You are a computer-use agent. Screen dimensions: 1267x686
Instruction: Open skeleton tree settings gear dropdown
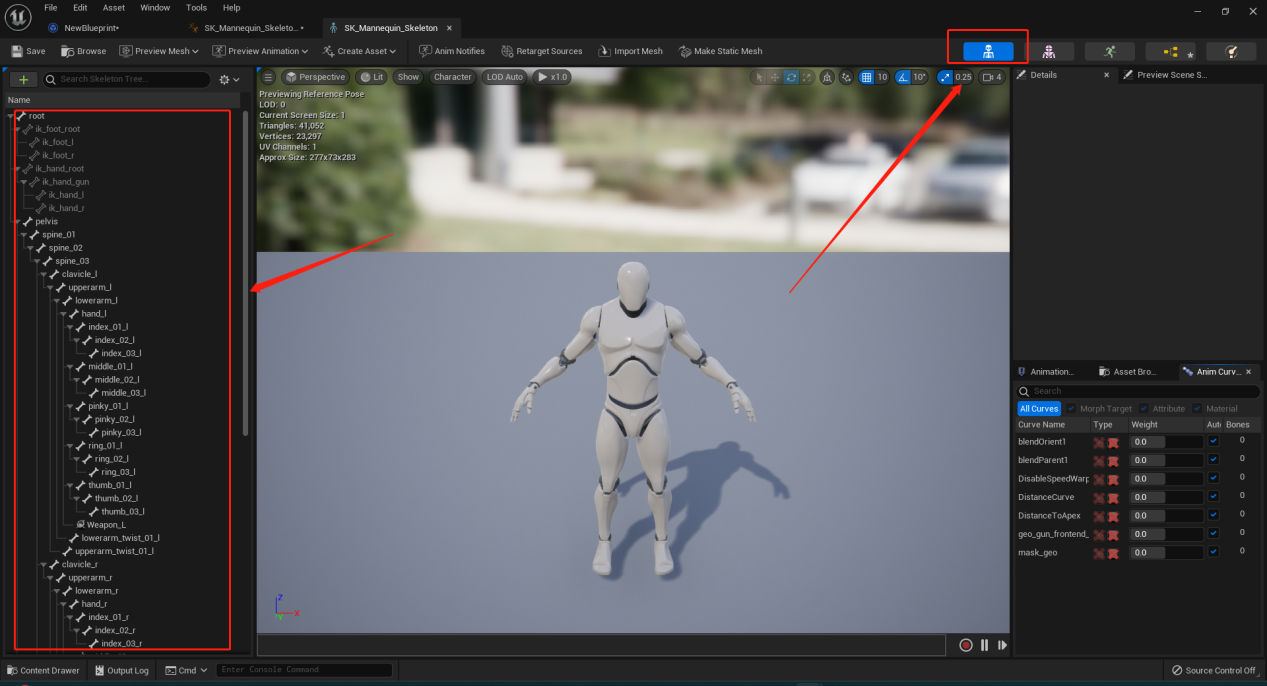click(x=229, y=79)
